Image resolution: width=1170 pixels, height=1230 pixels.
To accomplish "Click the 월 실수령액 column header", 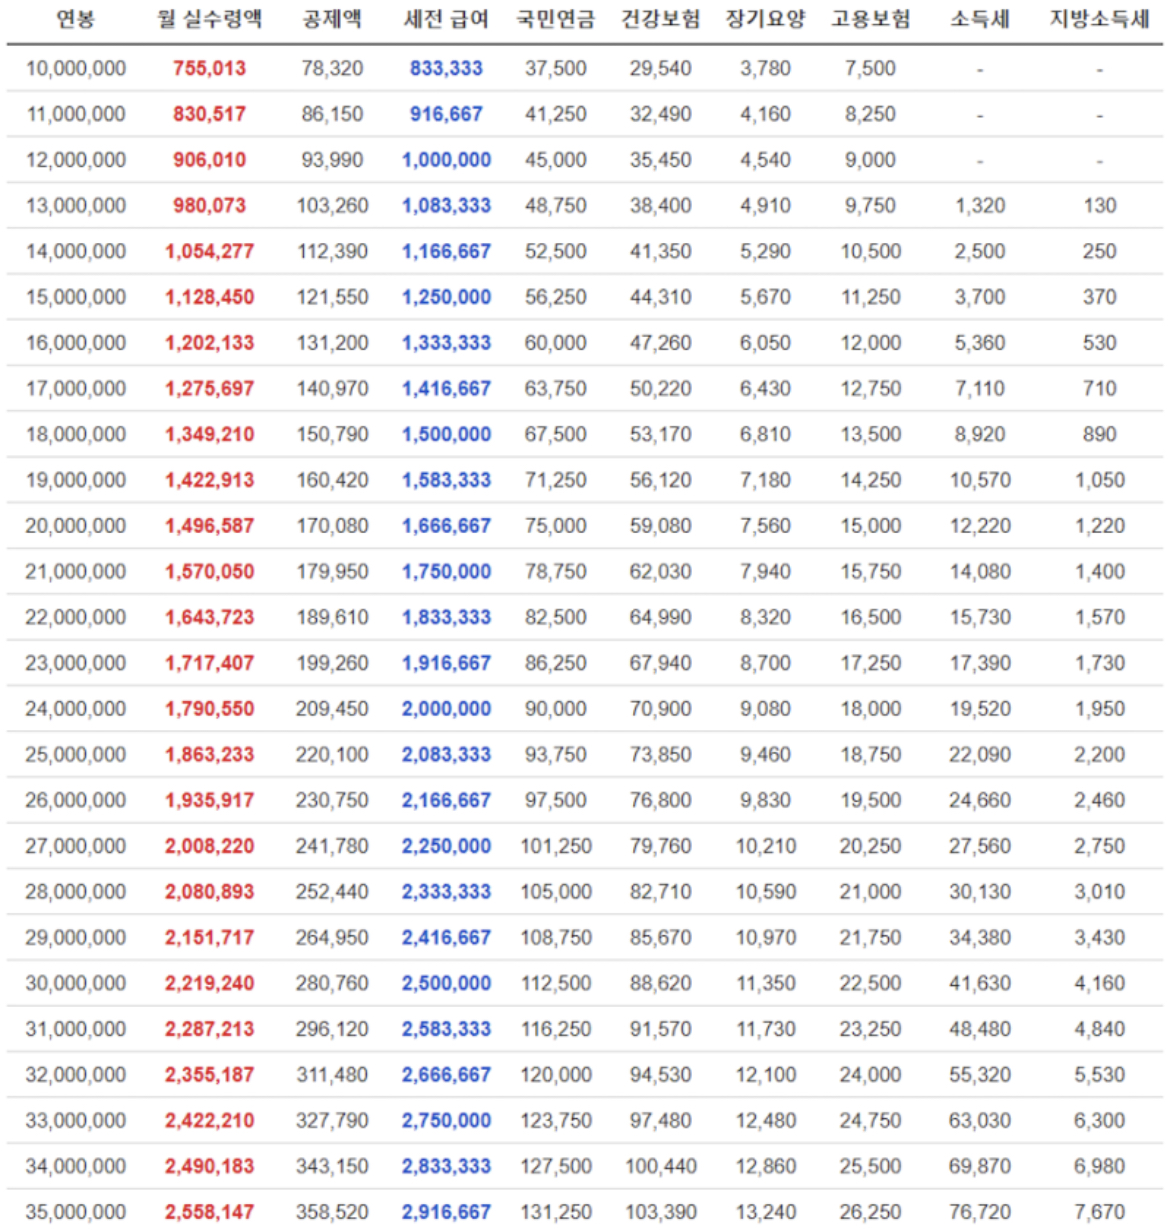I will (209, 19).
